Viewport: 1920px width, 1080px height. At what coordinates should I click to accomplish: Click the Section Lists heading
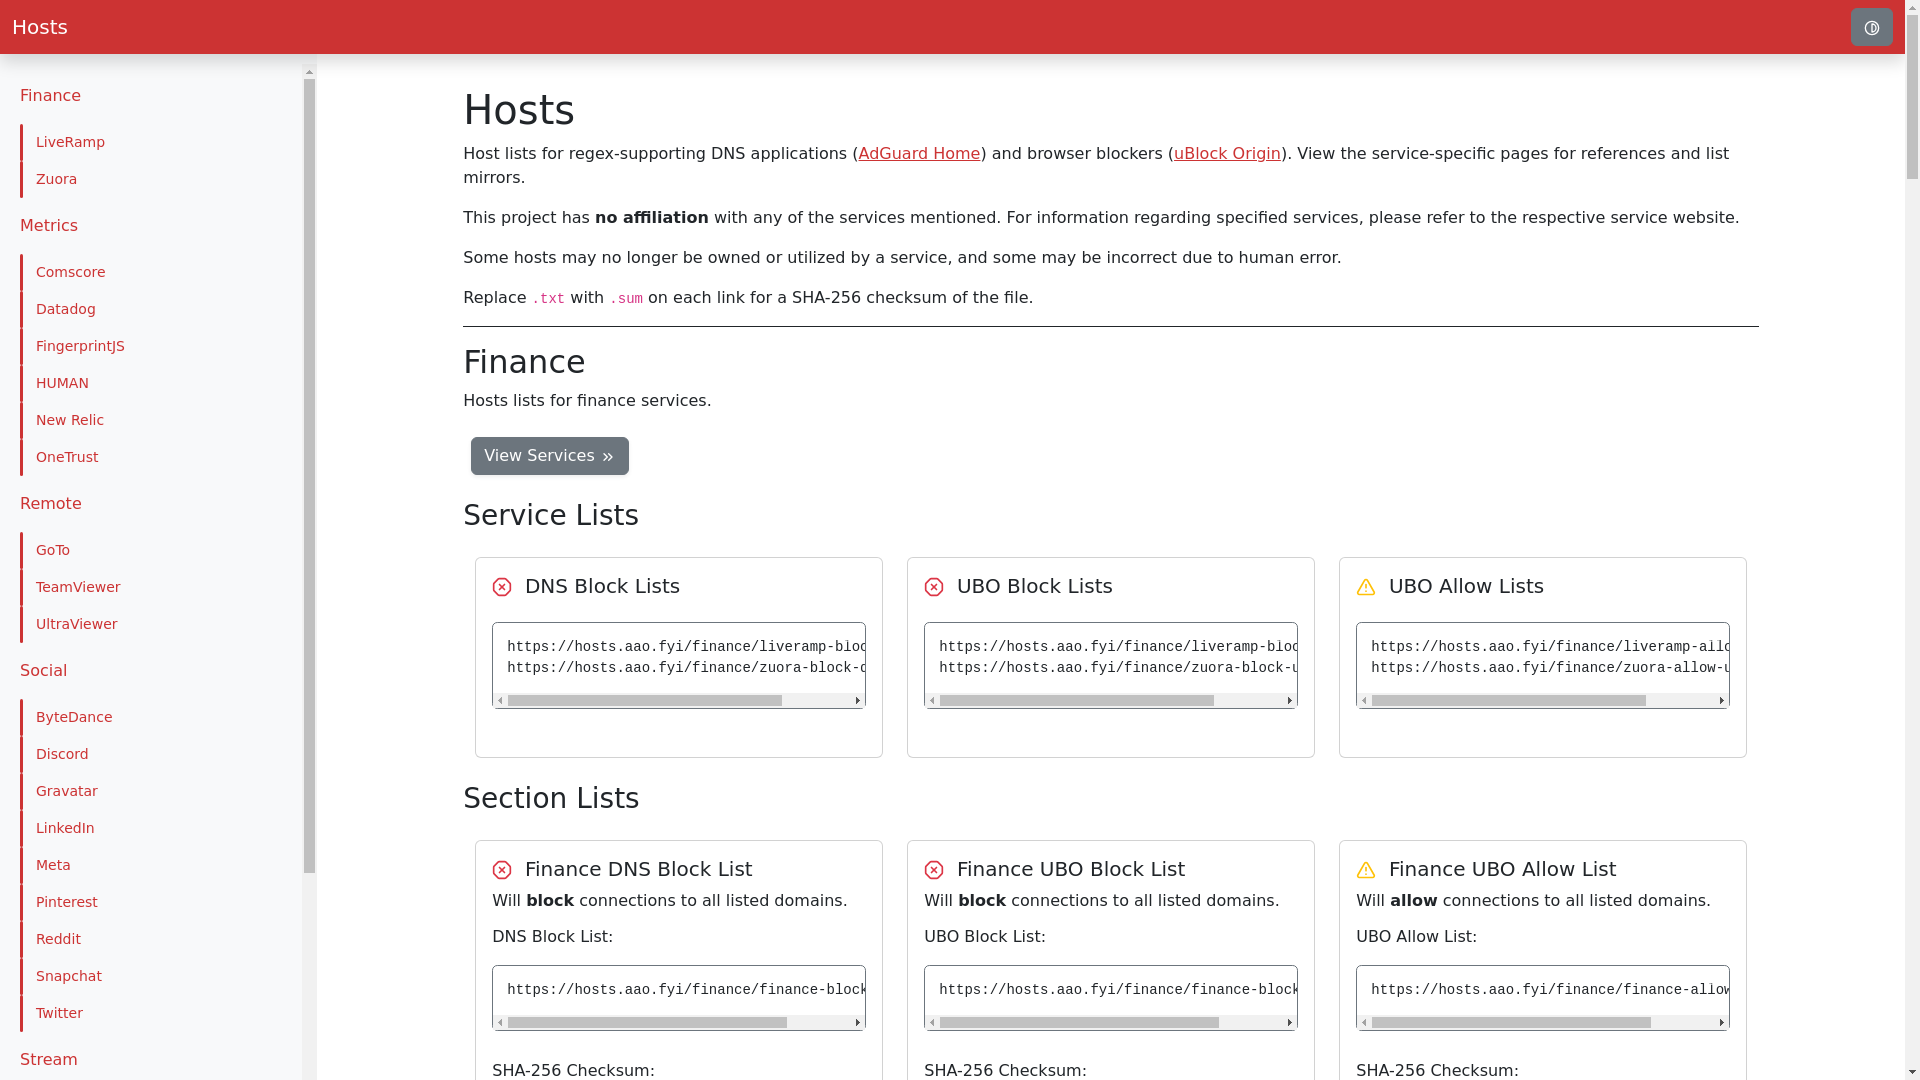tap(551, 799)
